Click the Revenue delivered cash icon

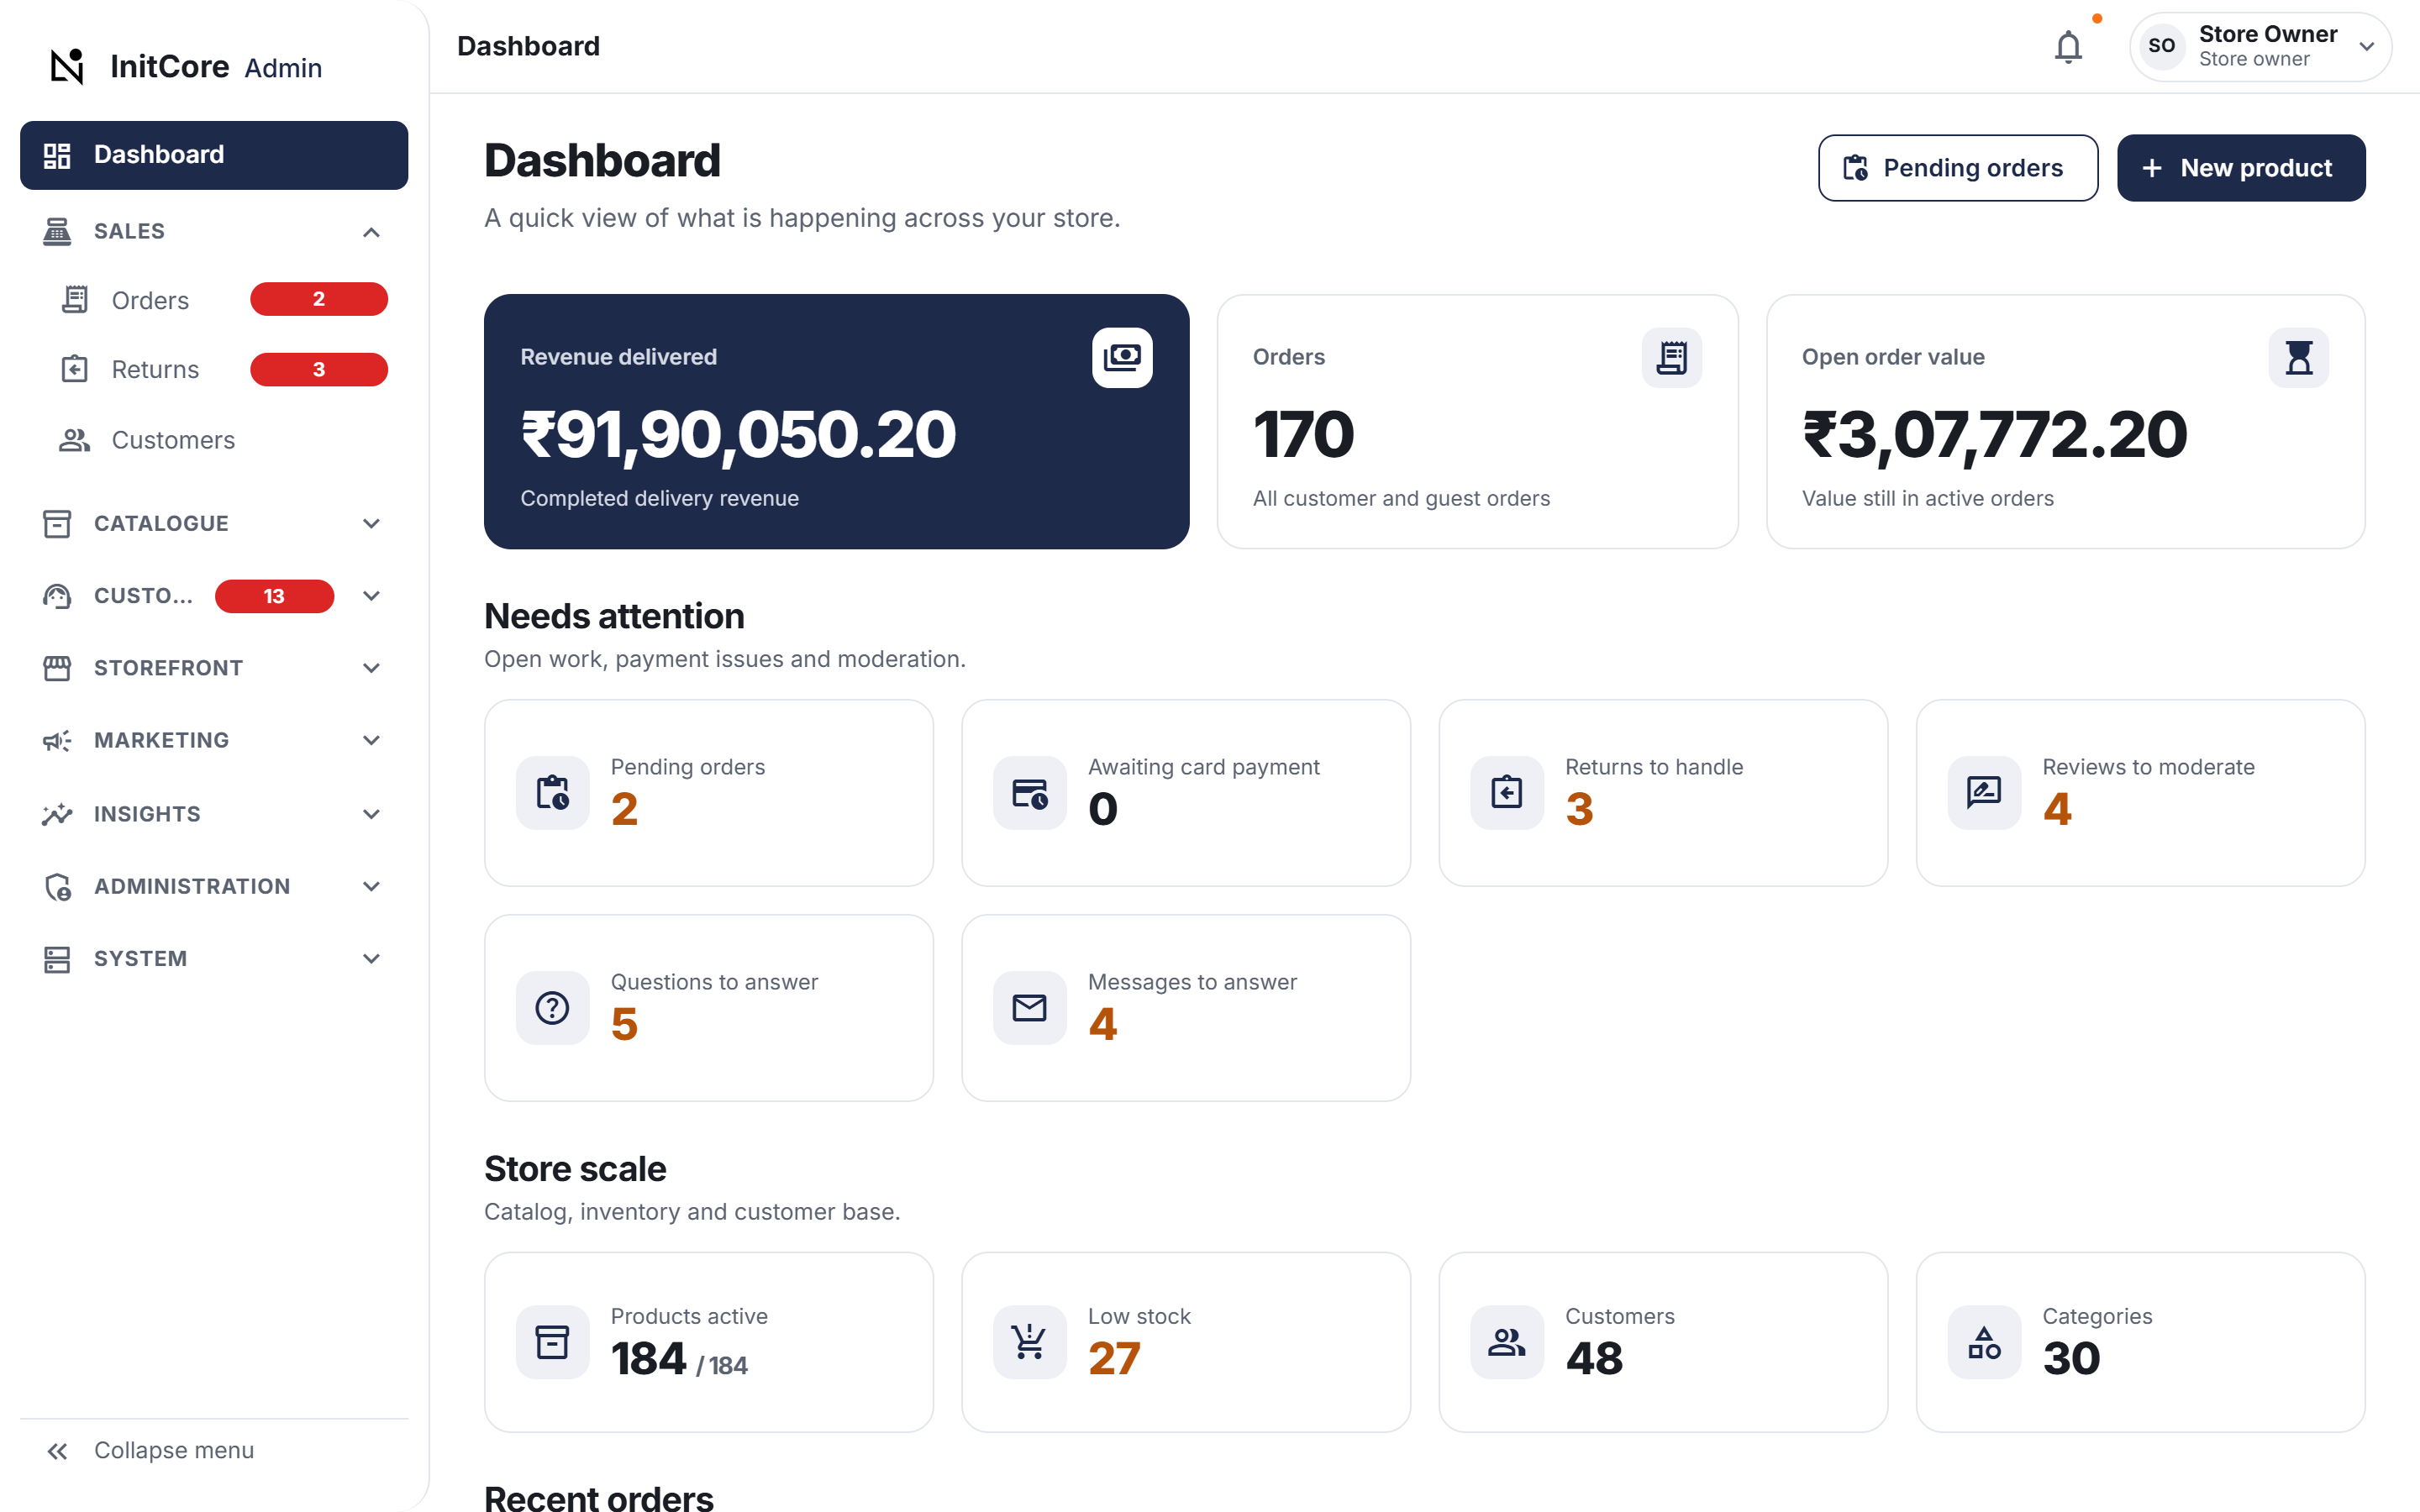1121,357
